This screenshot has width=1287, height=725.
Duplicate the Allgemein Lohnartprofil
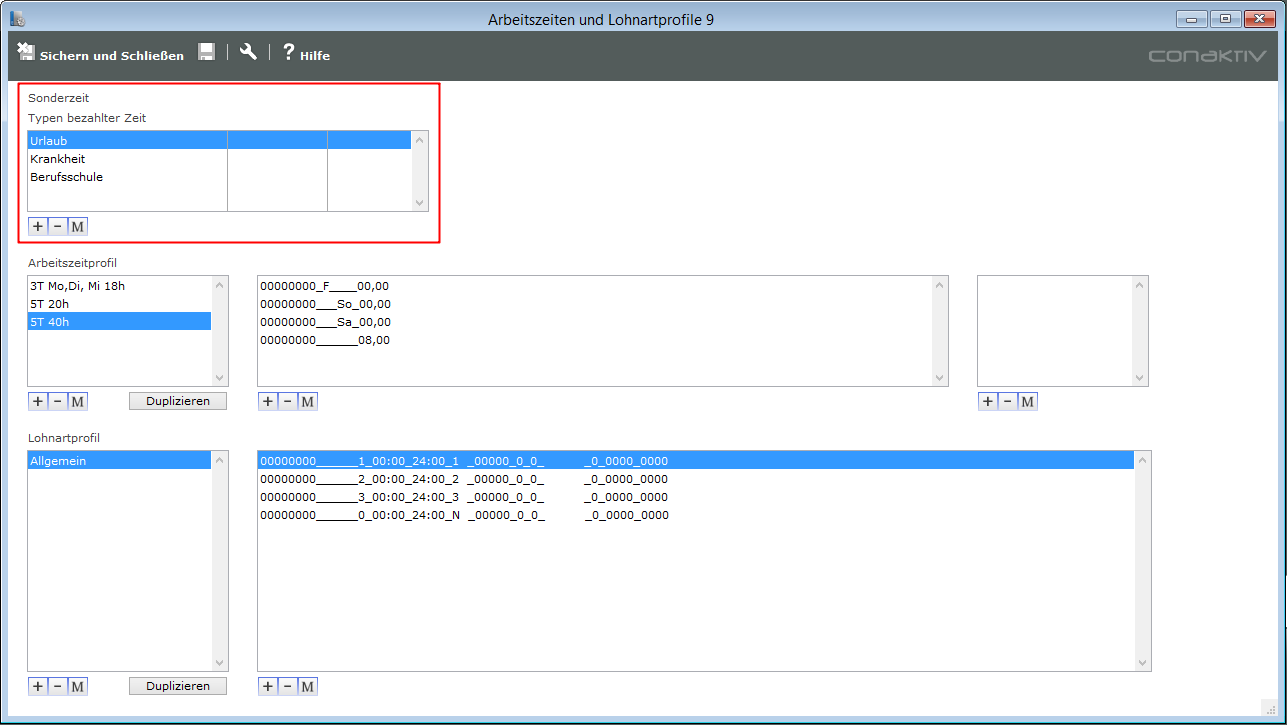click(x=178, y=687)
